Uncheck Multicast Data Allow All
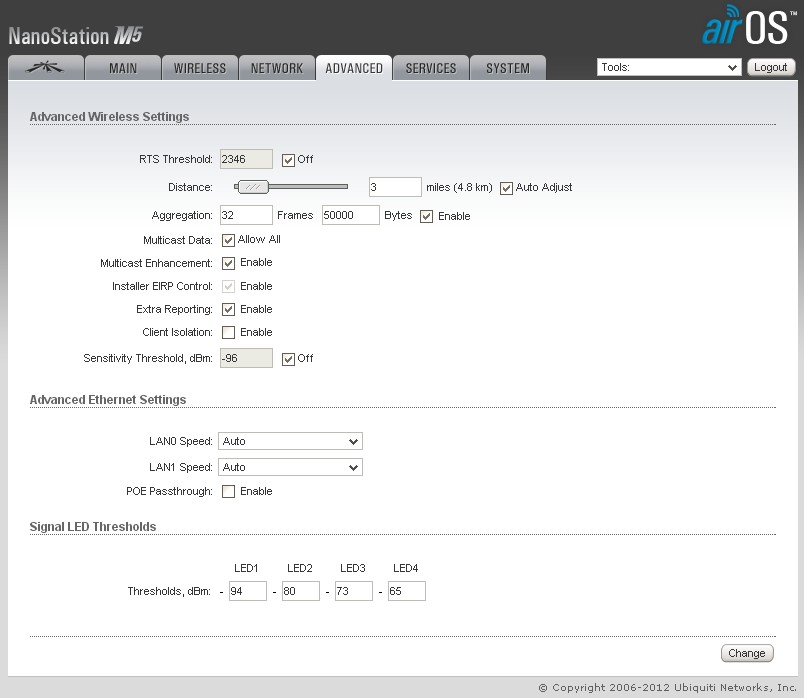The width and height of the screenshot is (804, 698). pos(228,240)
